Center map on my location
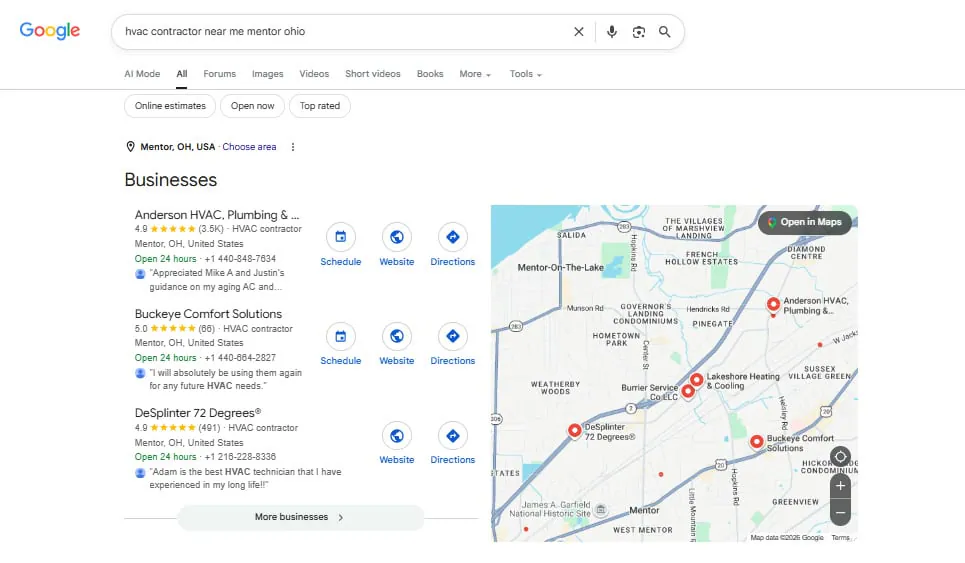The height and width of the screenshot is (563, 965). click(840, 457)
